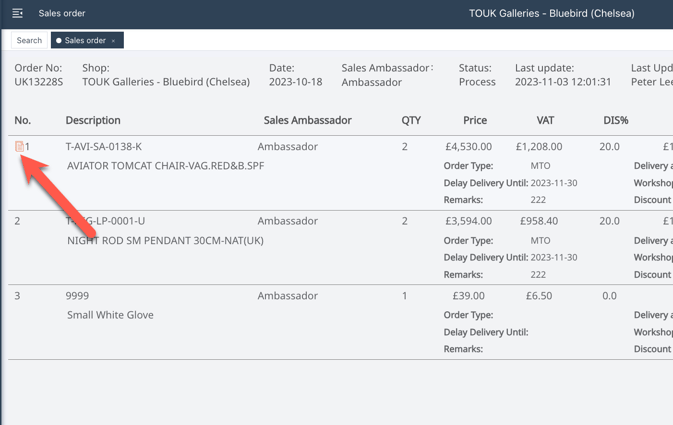
Task: Click the Description column header
Action: (x=93, y=120)
